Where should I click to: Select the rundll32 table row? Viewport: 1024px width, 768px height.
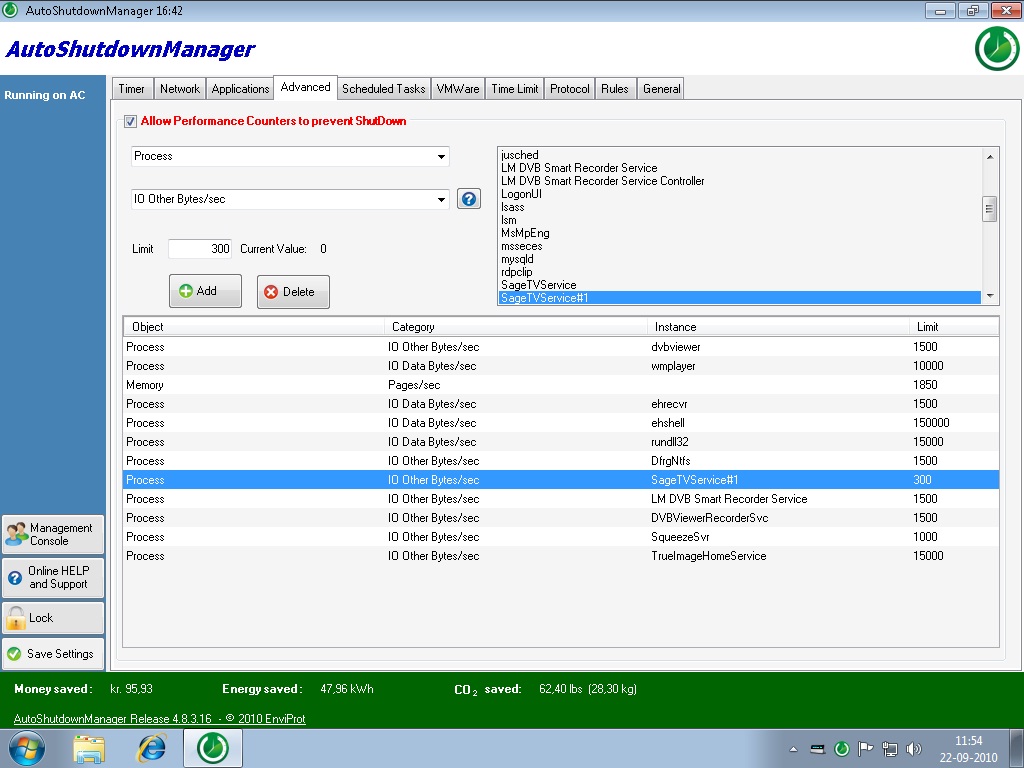[x=561, y=441]
